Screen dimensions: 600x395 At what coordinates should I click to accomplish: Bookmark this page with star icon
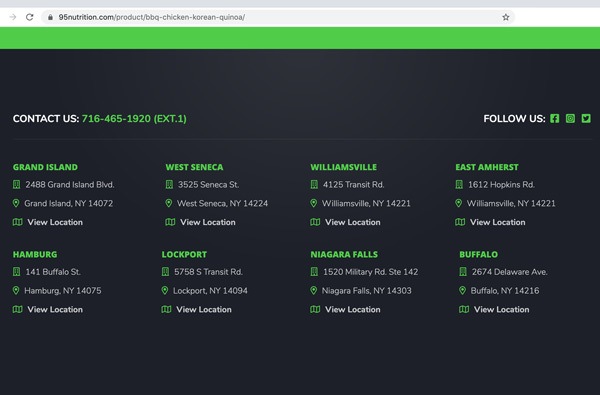click(x=505, y=17)
